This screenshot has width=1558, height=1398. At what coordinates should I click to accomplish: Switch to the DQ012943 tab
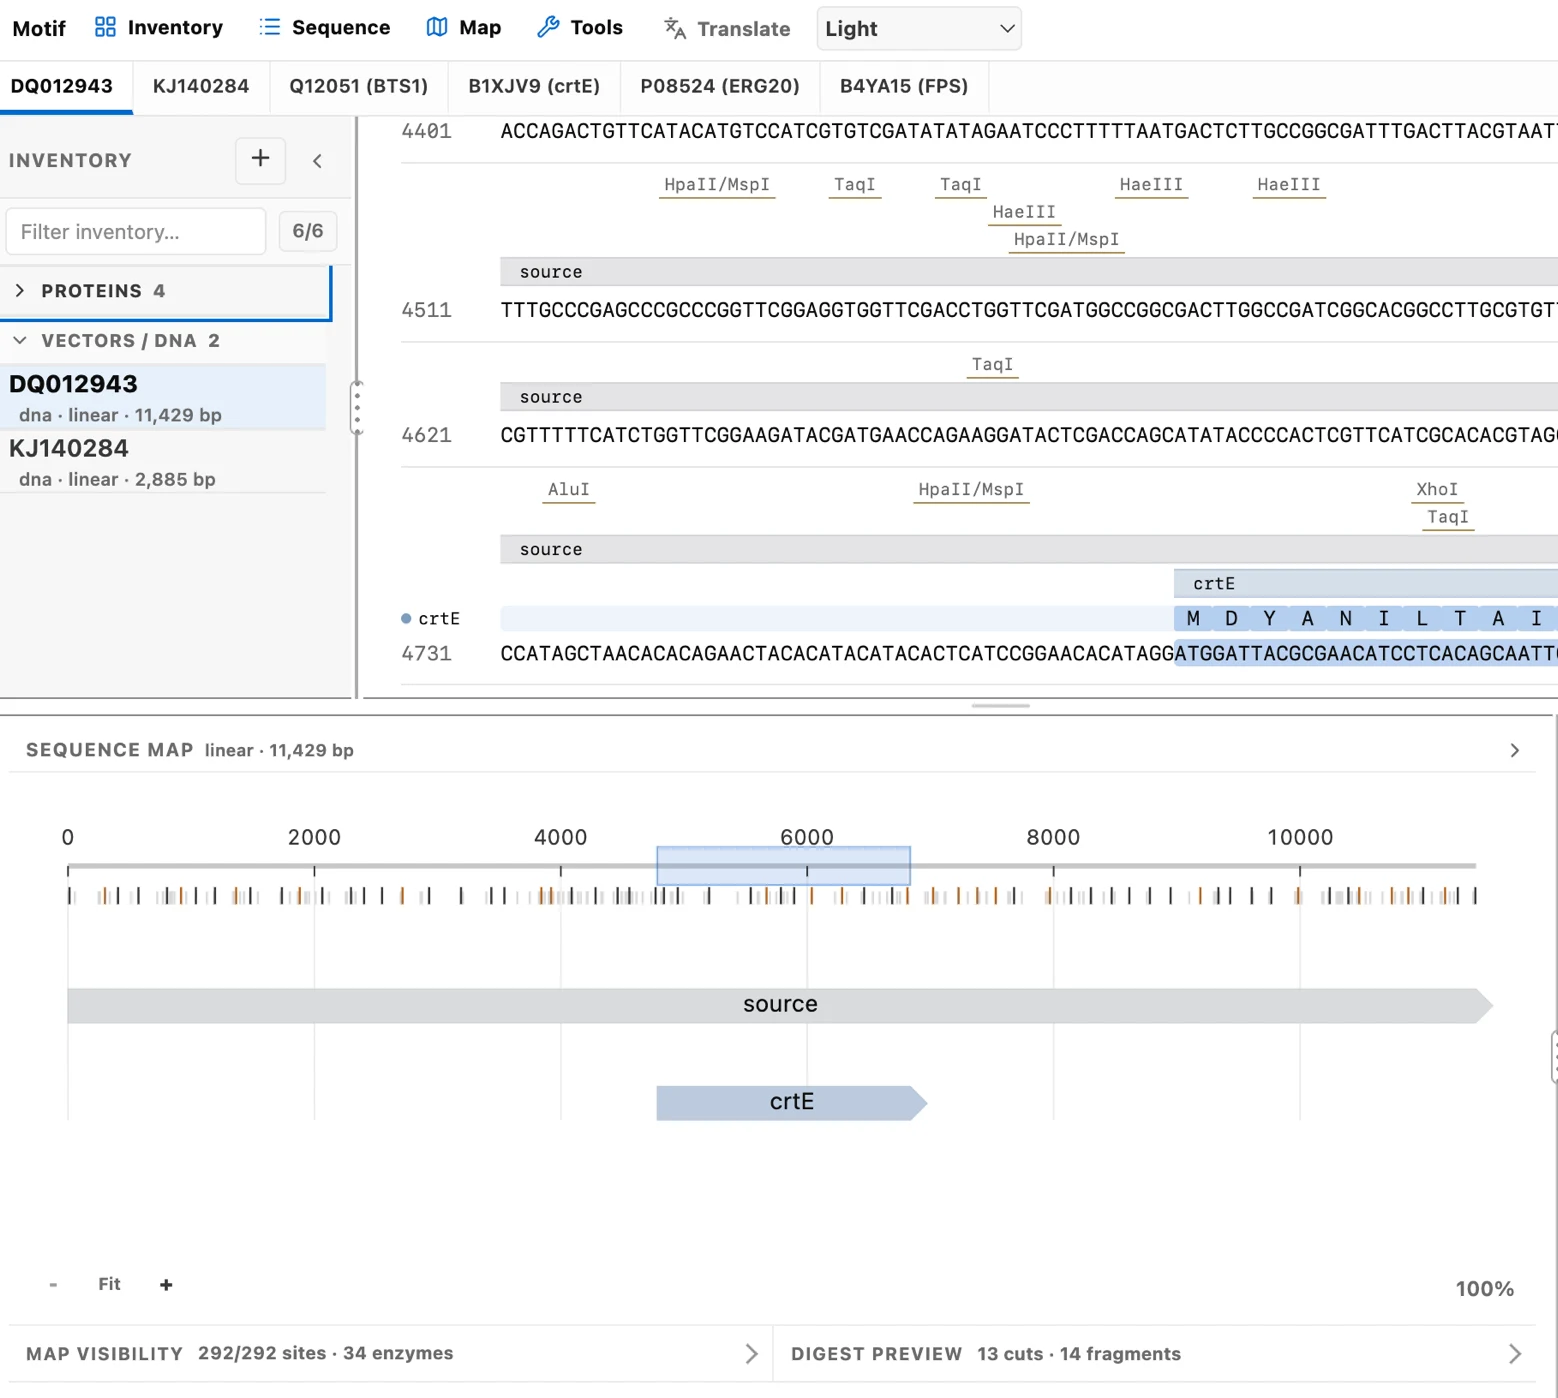(x=62, y=86)
